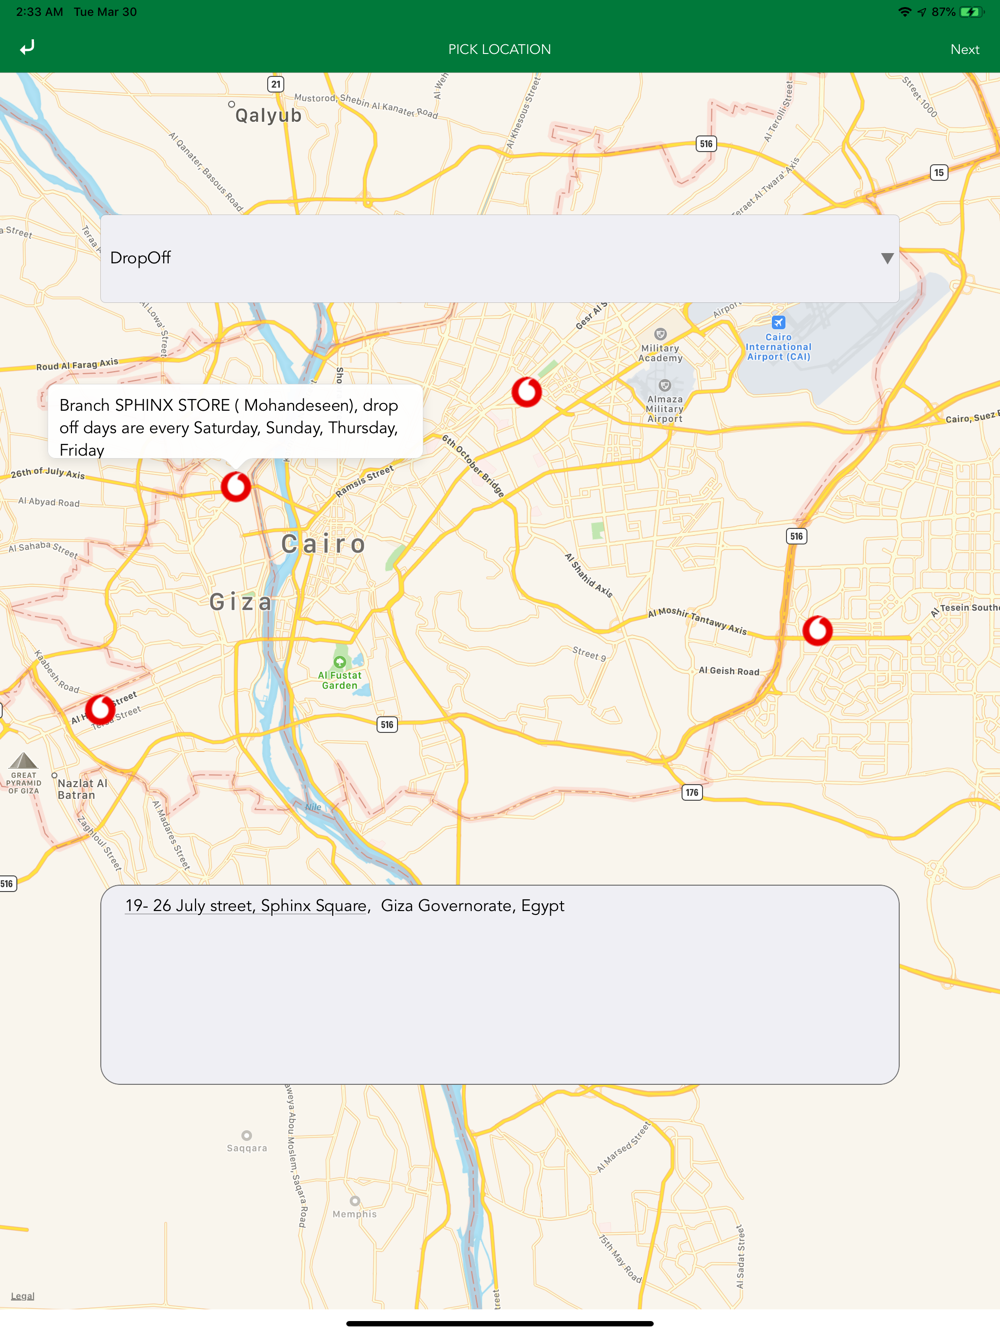Select the Vodafone pin near Nazlat Al Batran

(x=100, y=709)
